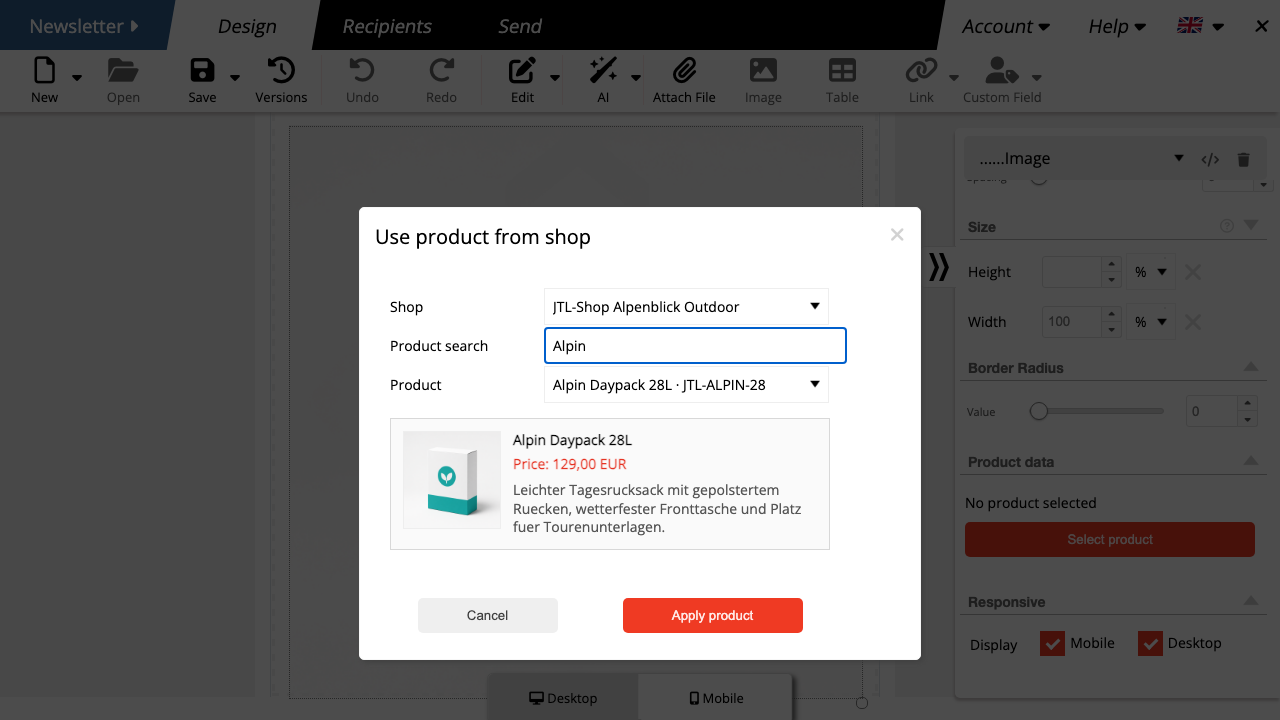Image resolution: width=1280 pixels, height=720 pixels.
Task: Expand the Custom Field dropdown arrow
Action: pos(1036,78)
